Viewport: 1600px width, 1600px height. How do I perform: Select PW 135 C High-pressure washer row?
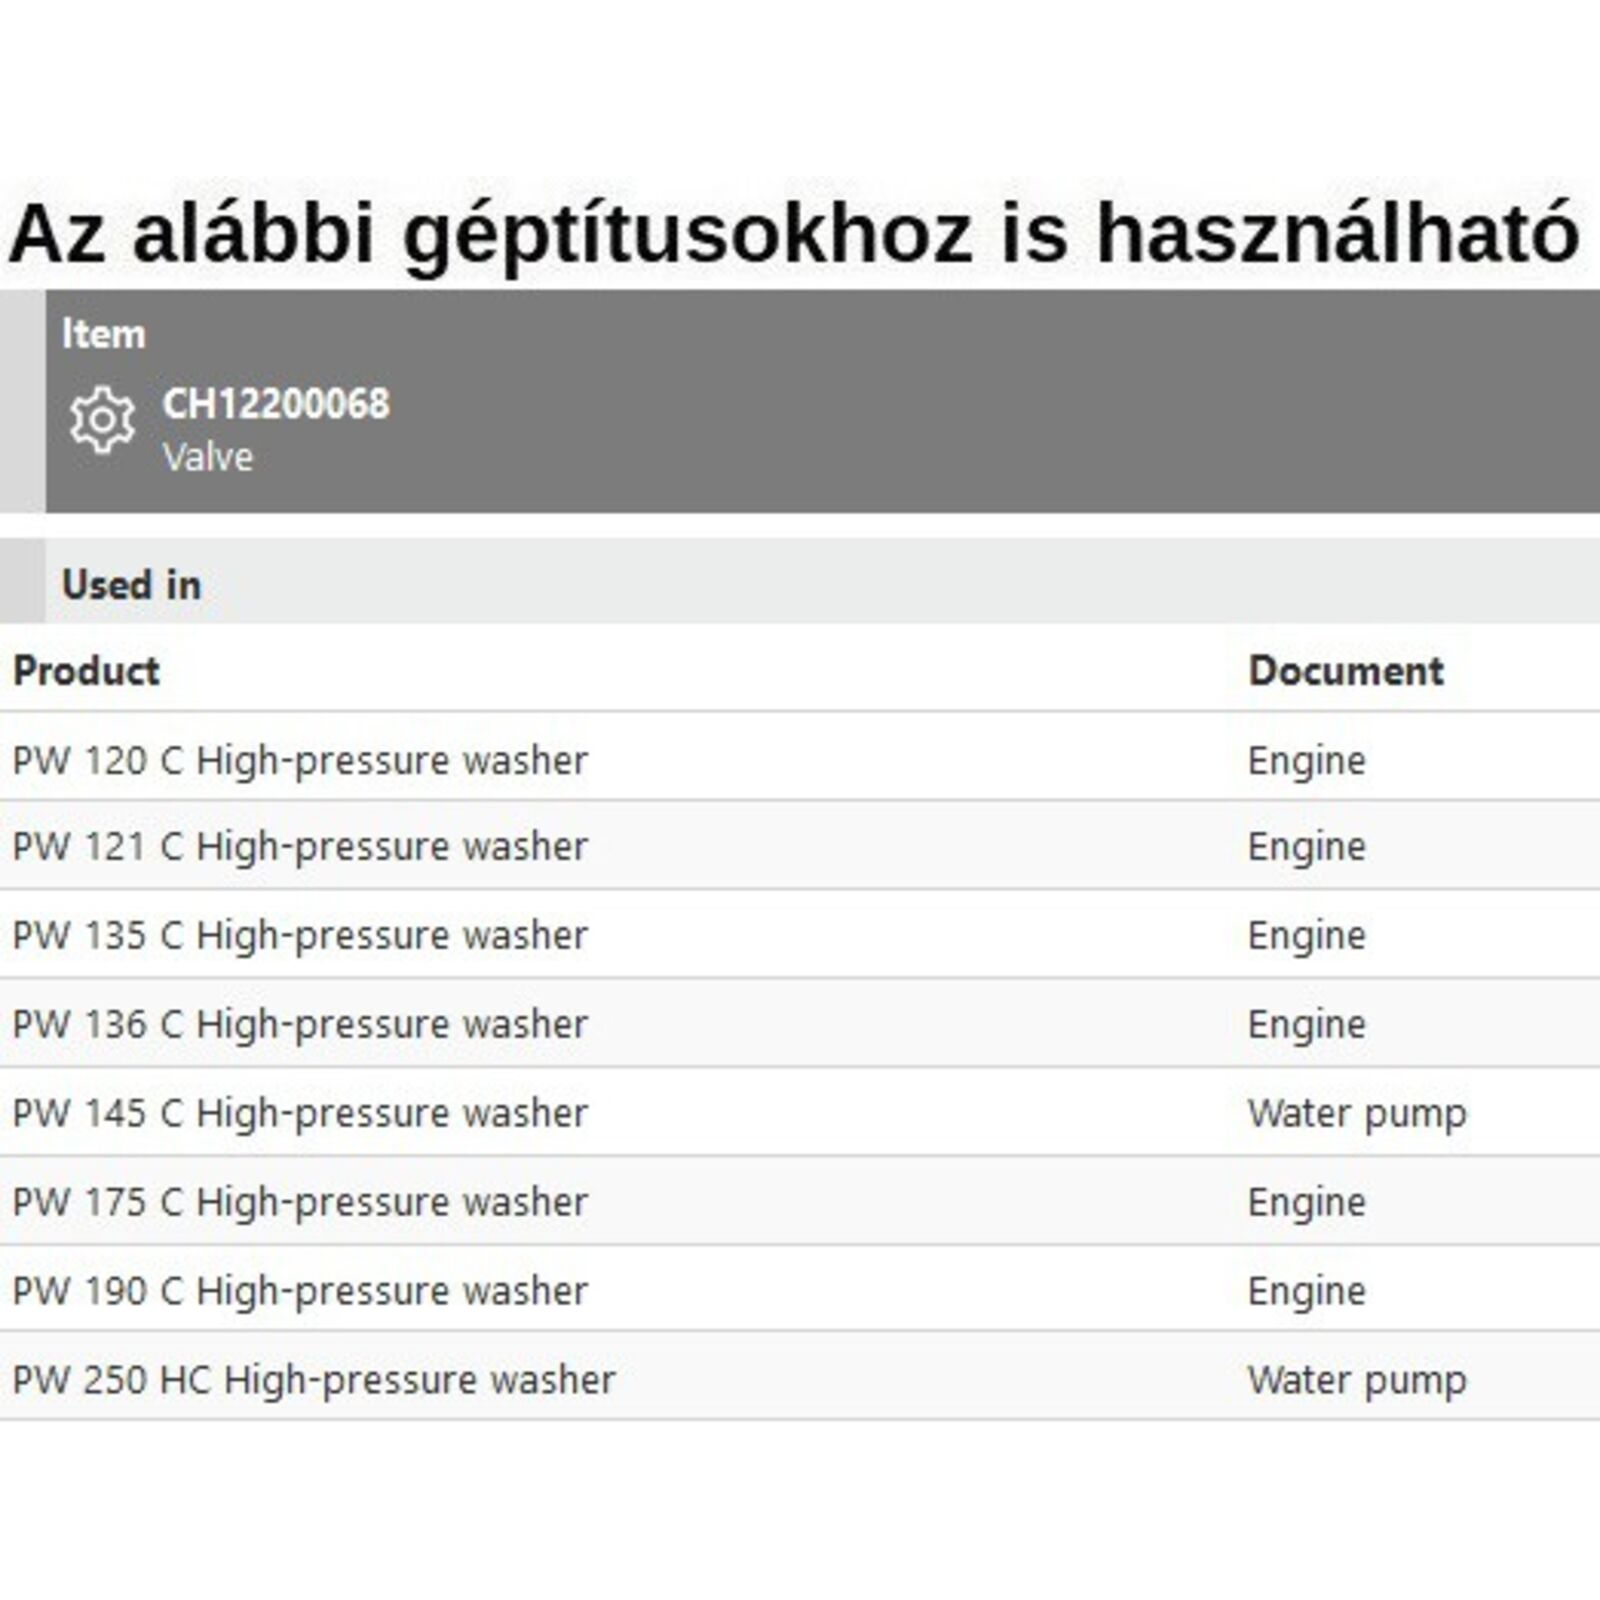(x=300, y=936)
